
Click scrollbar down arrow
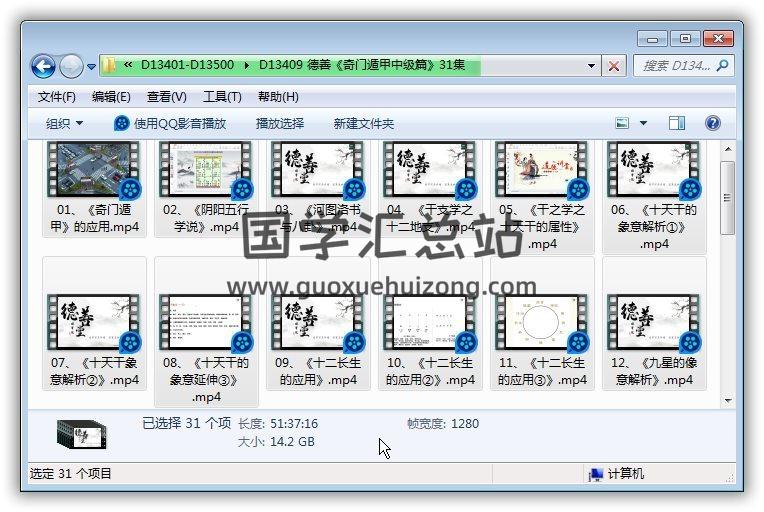point(728,400)
